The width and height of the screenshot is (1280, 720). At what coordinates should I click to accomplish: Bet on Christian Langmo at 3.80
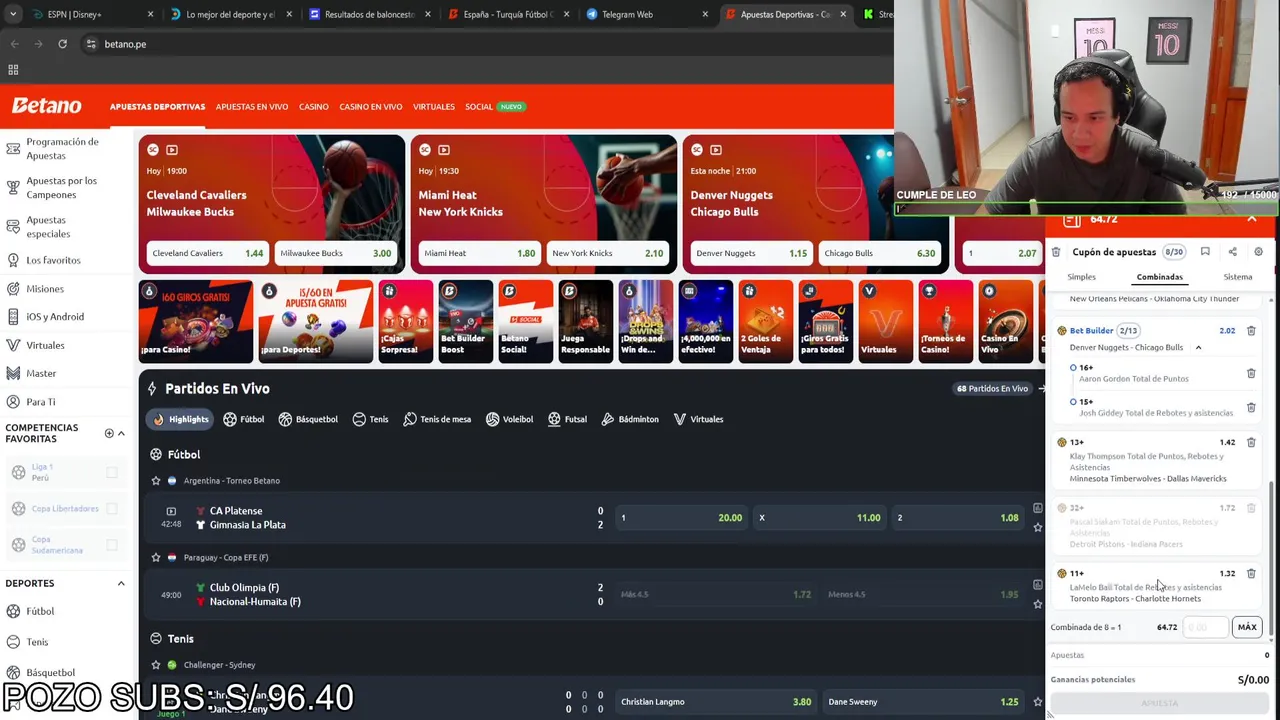(715, 702)
